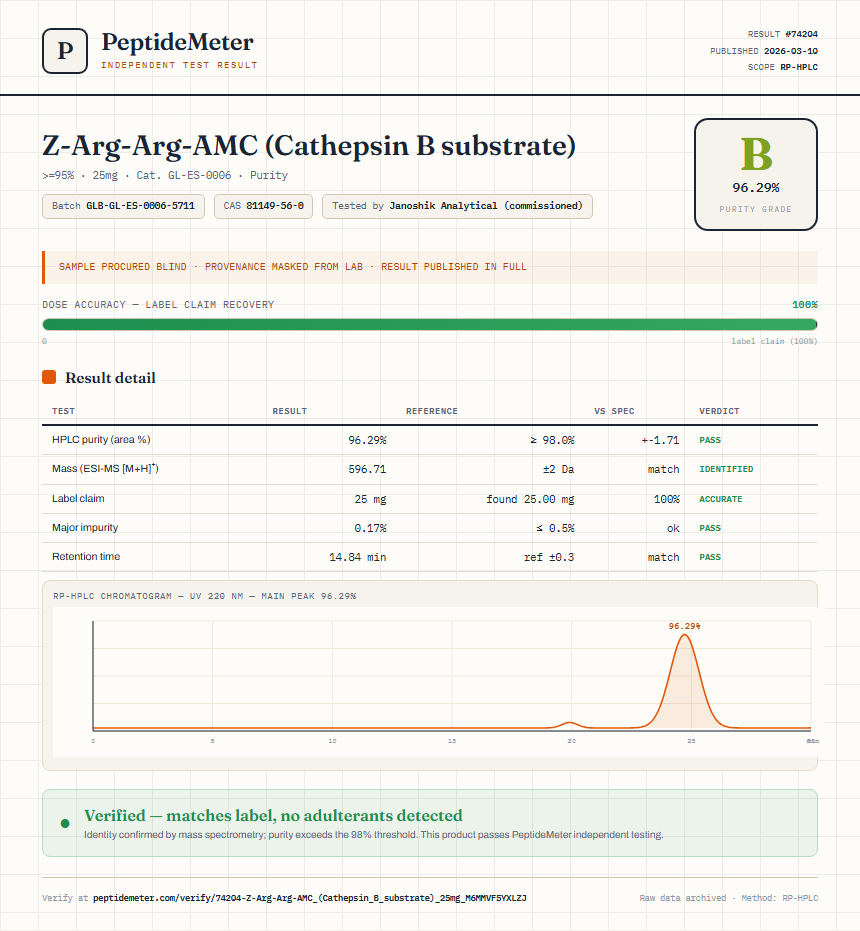The width and height of the screenshot is (860, 931).
Task: Click the PASS verdict for HPLC purity
Action: pyautogui.click(x=710, y=440)
